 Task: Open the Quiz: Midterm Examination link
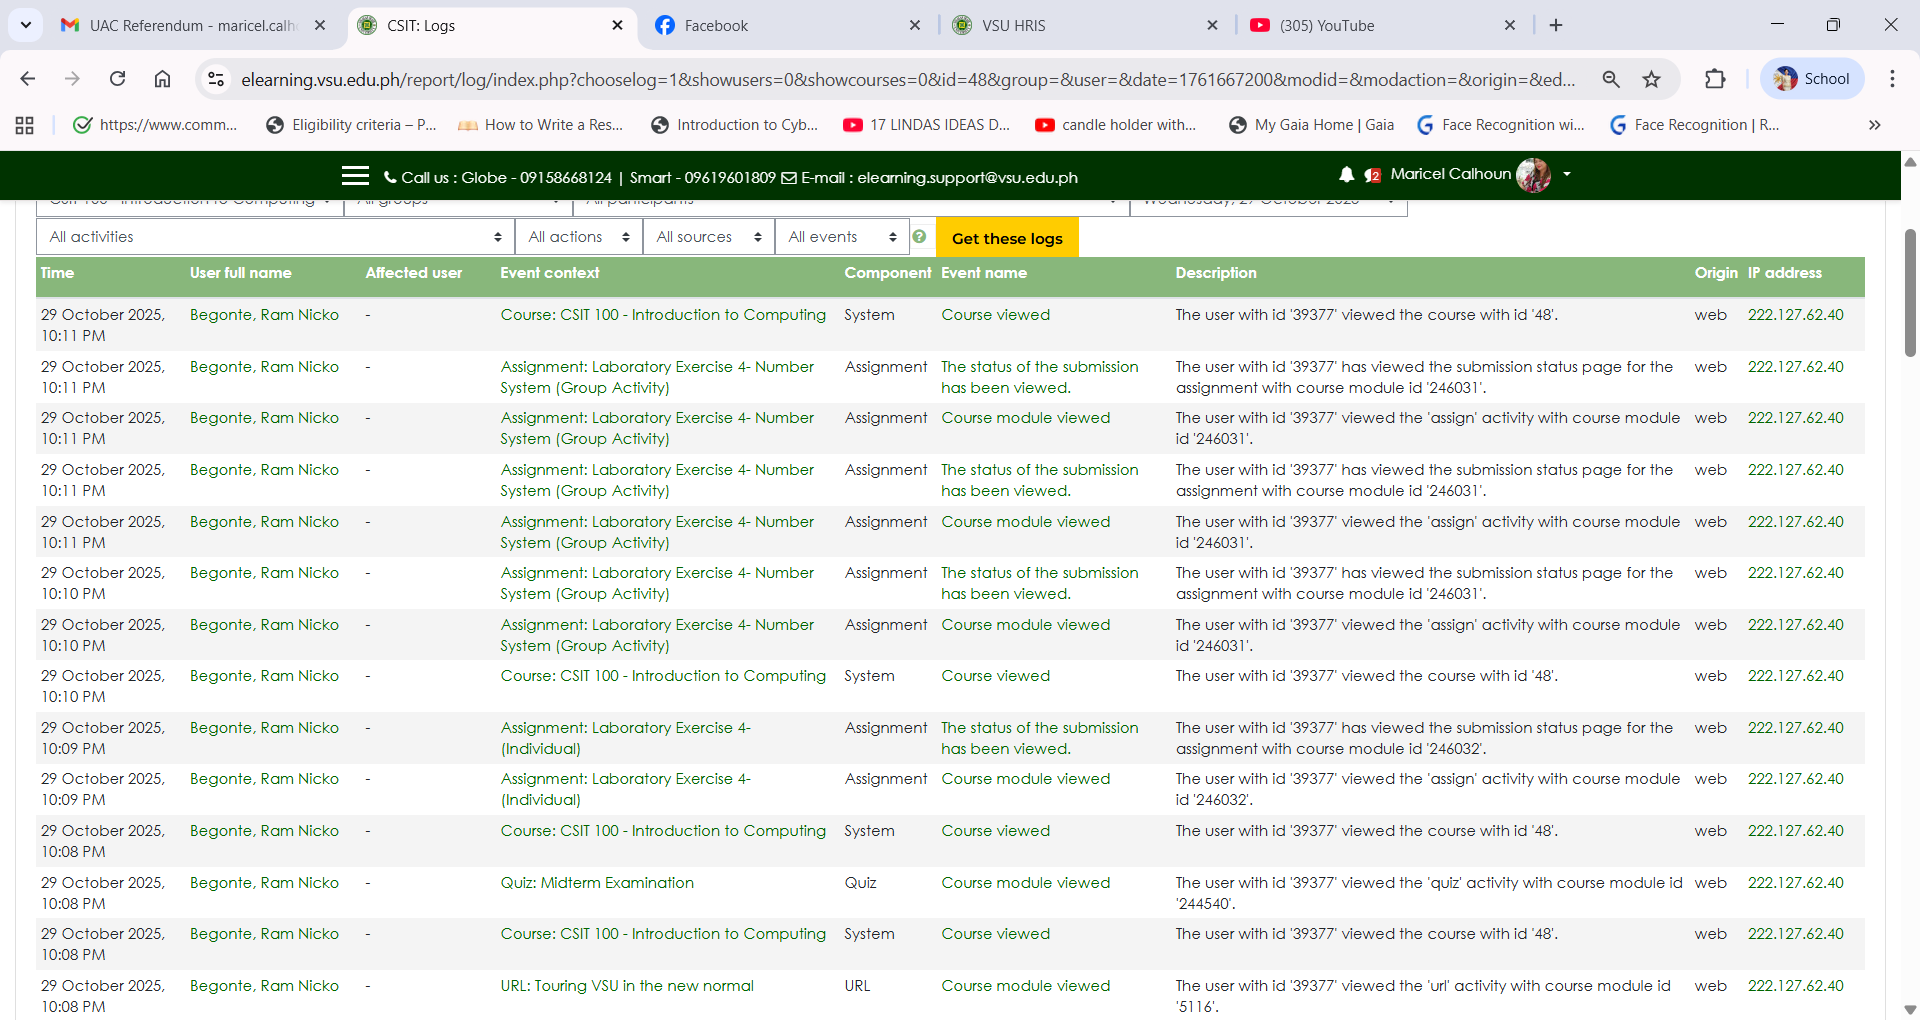[x=597, y=883]
